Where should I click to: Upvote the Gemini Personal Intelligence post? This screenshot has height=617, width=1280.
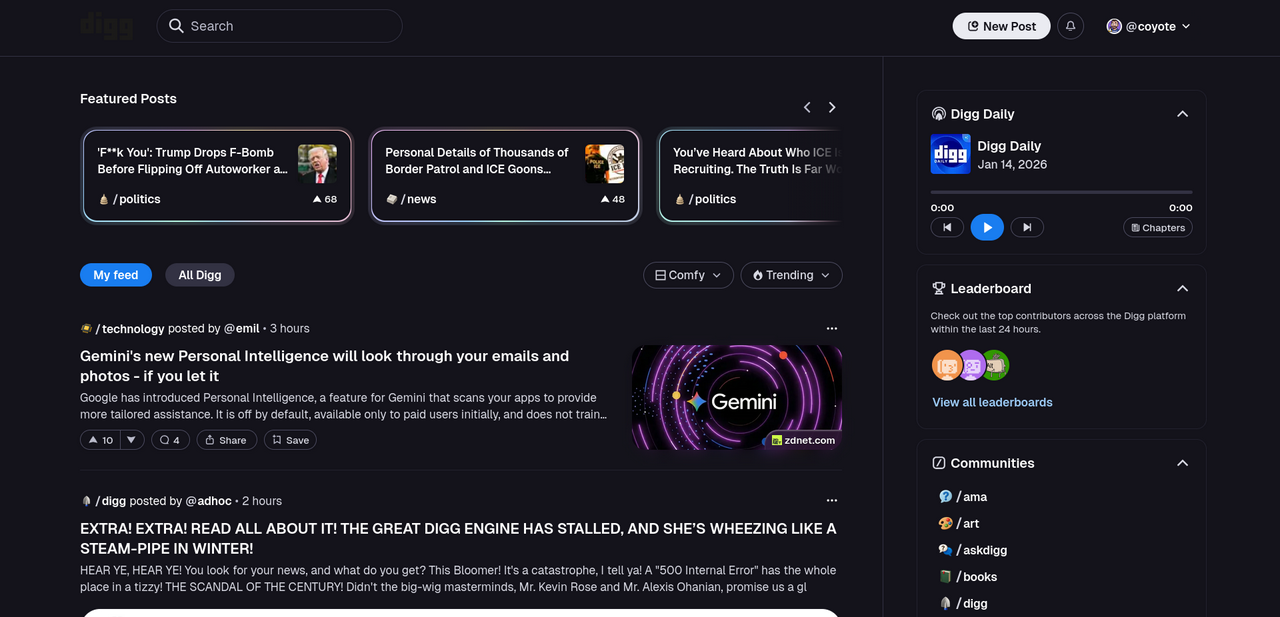click(100, 440)
